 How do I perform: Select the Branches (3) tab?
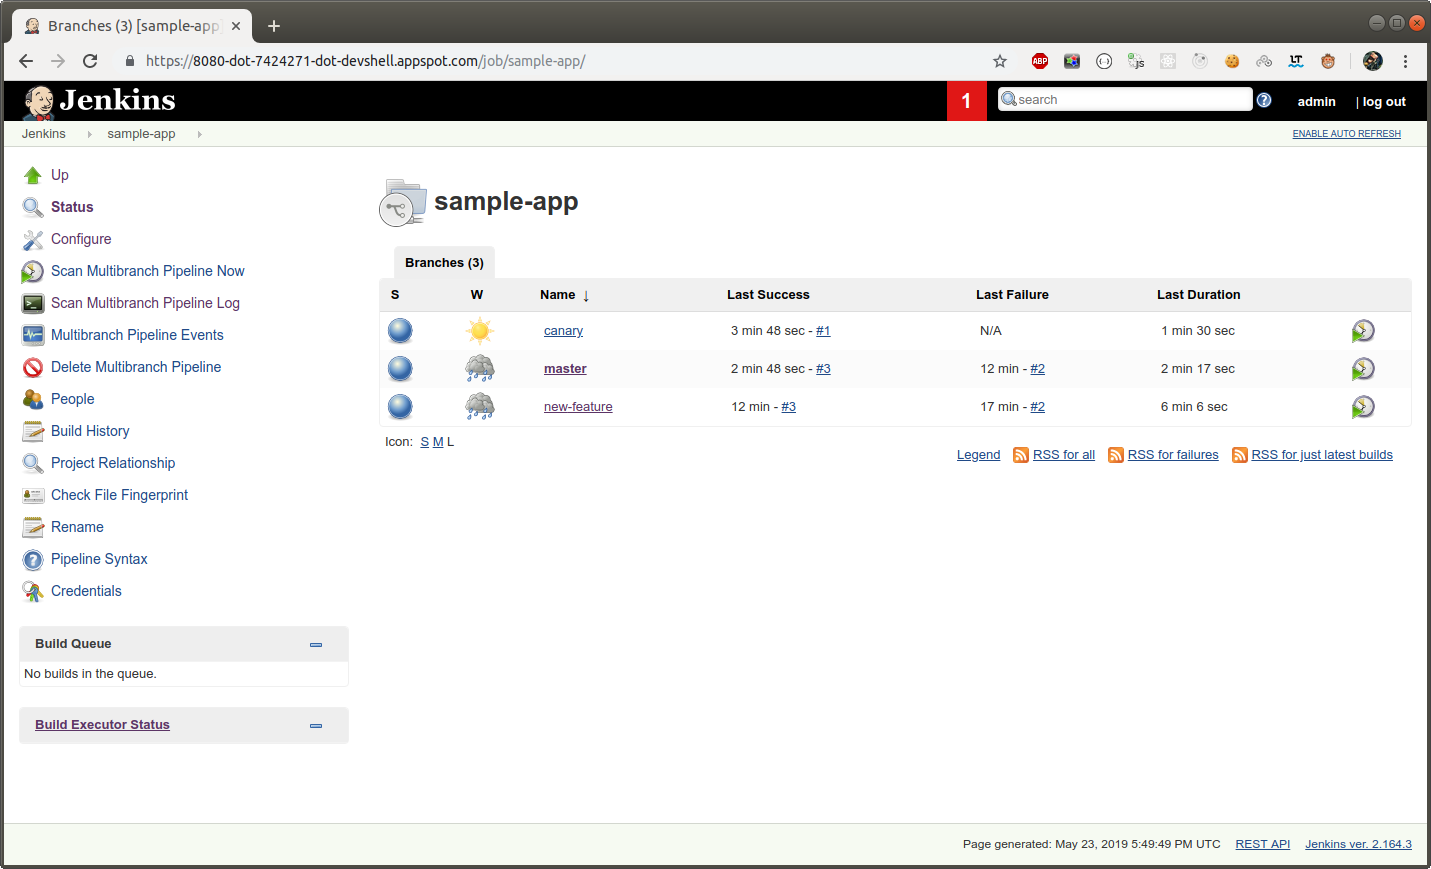pos(444,263)
